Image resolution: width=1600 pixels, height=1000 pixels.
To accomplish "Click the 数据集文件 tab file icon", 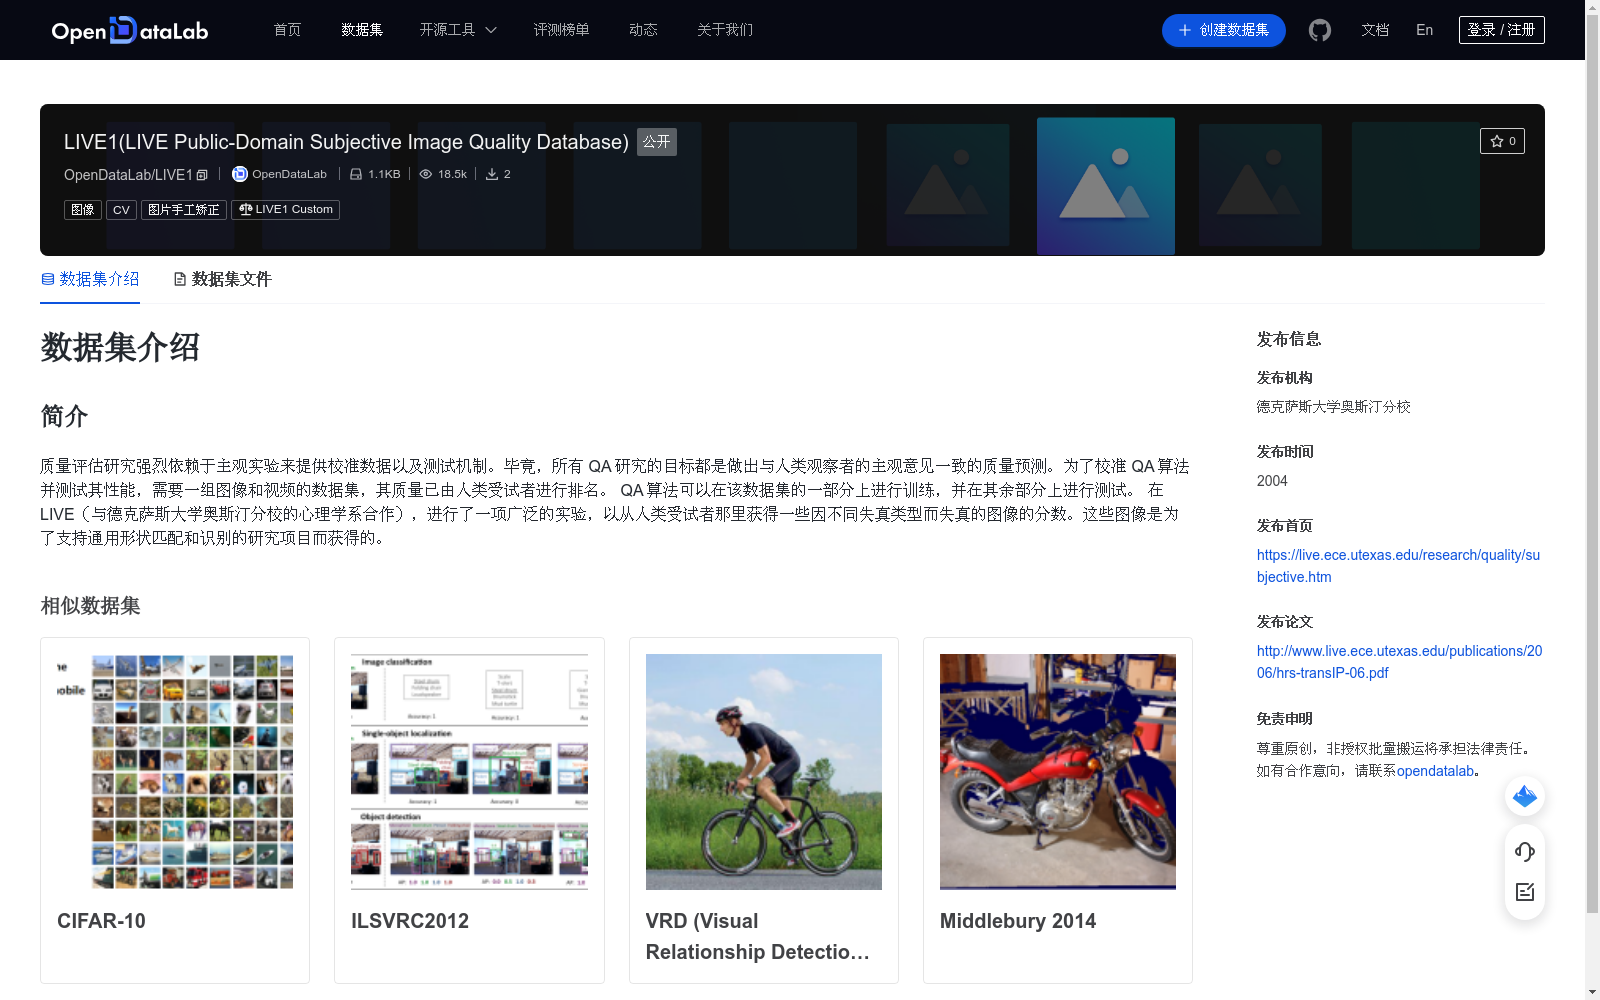I will coord(180,279).
